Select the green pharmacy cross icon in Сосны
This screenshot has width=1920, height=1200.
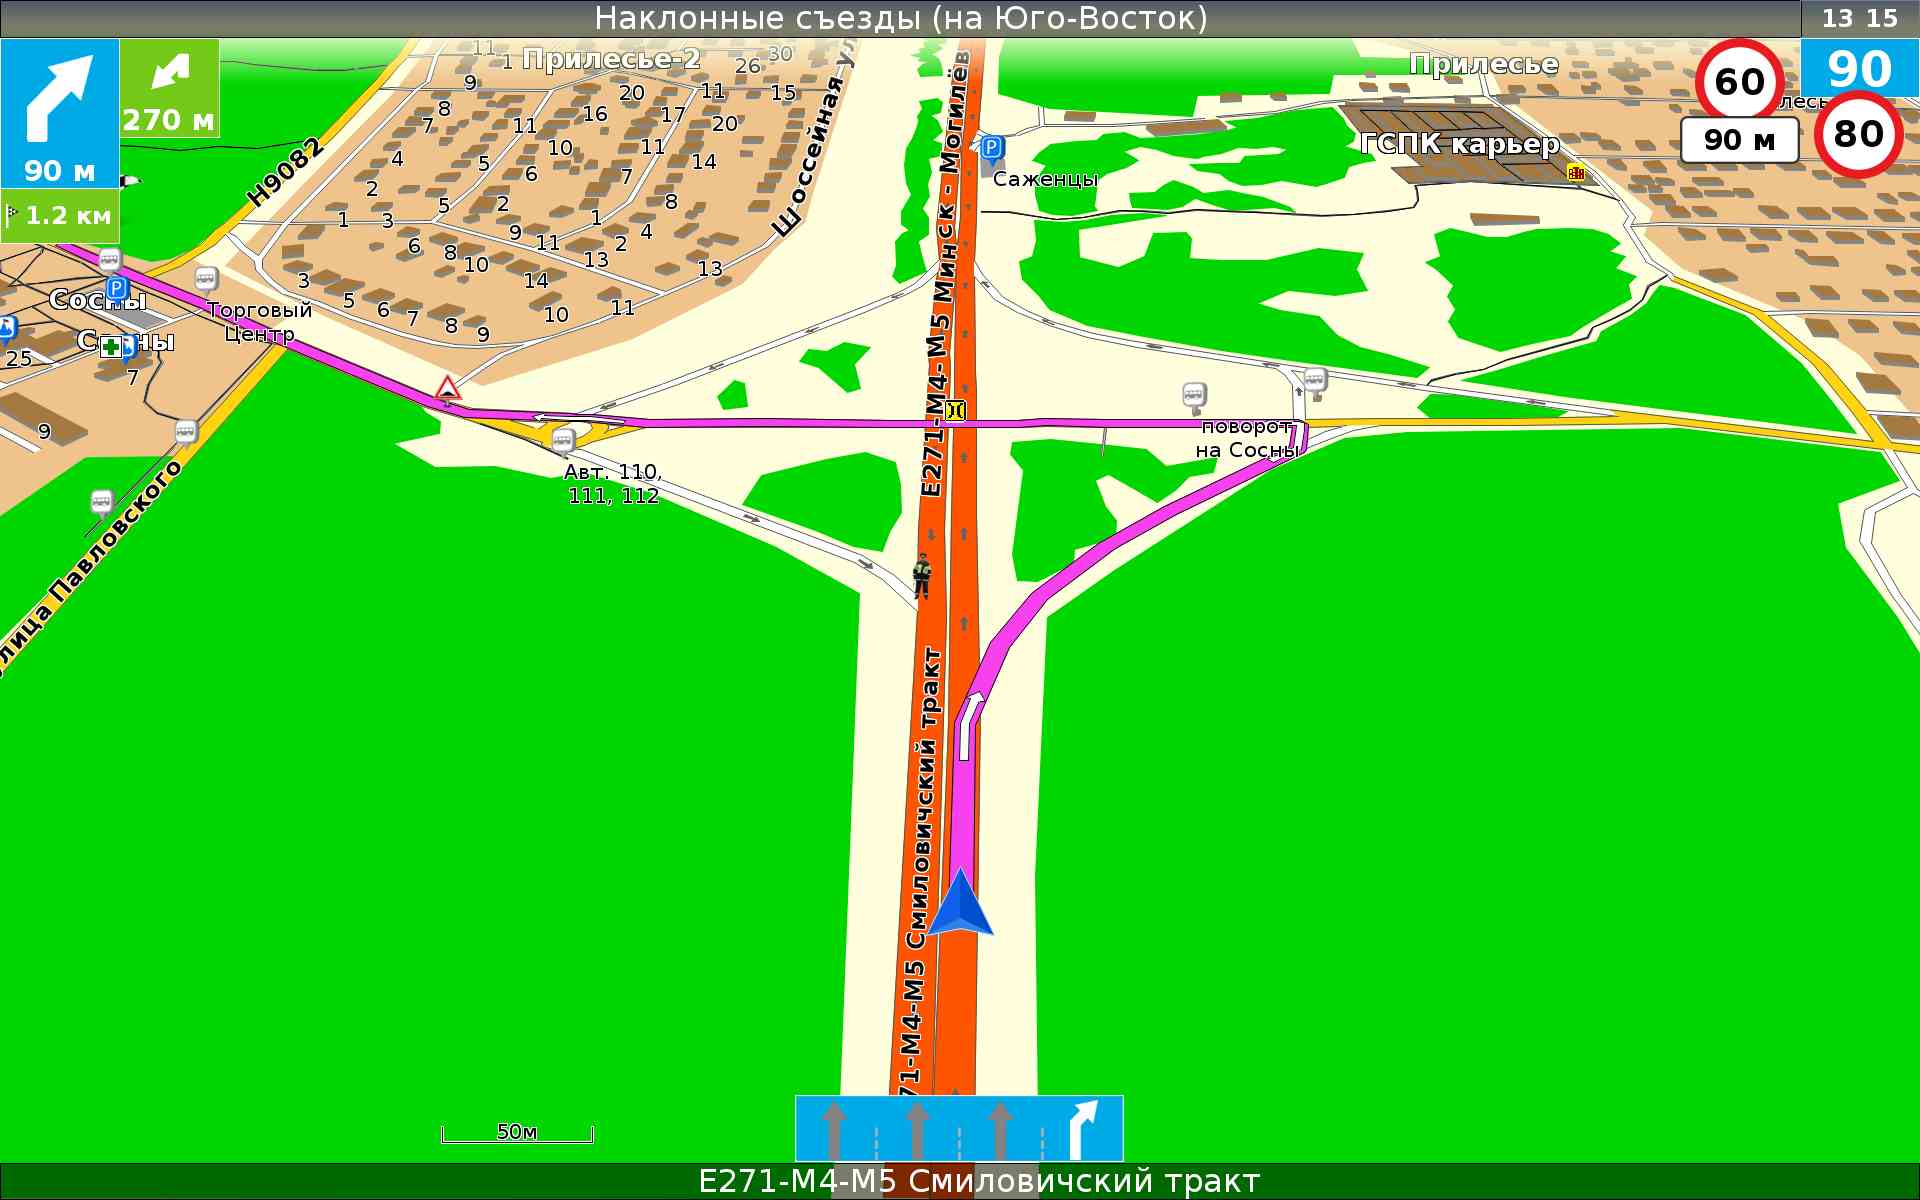pyautogui.click(x=110, y=347)
